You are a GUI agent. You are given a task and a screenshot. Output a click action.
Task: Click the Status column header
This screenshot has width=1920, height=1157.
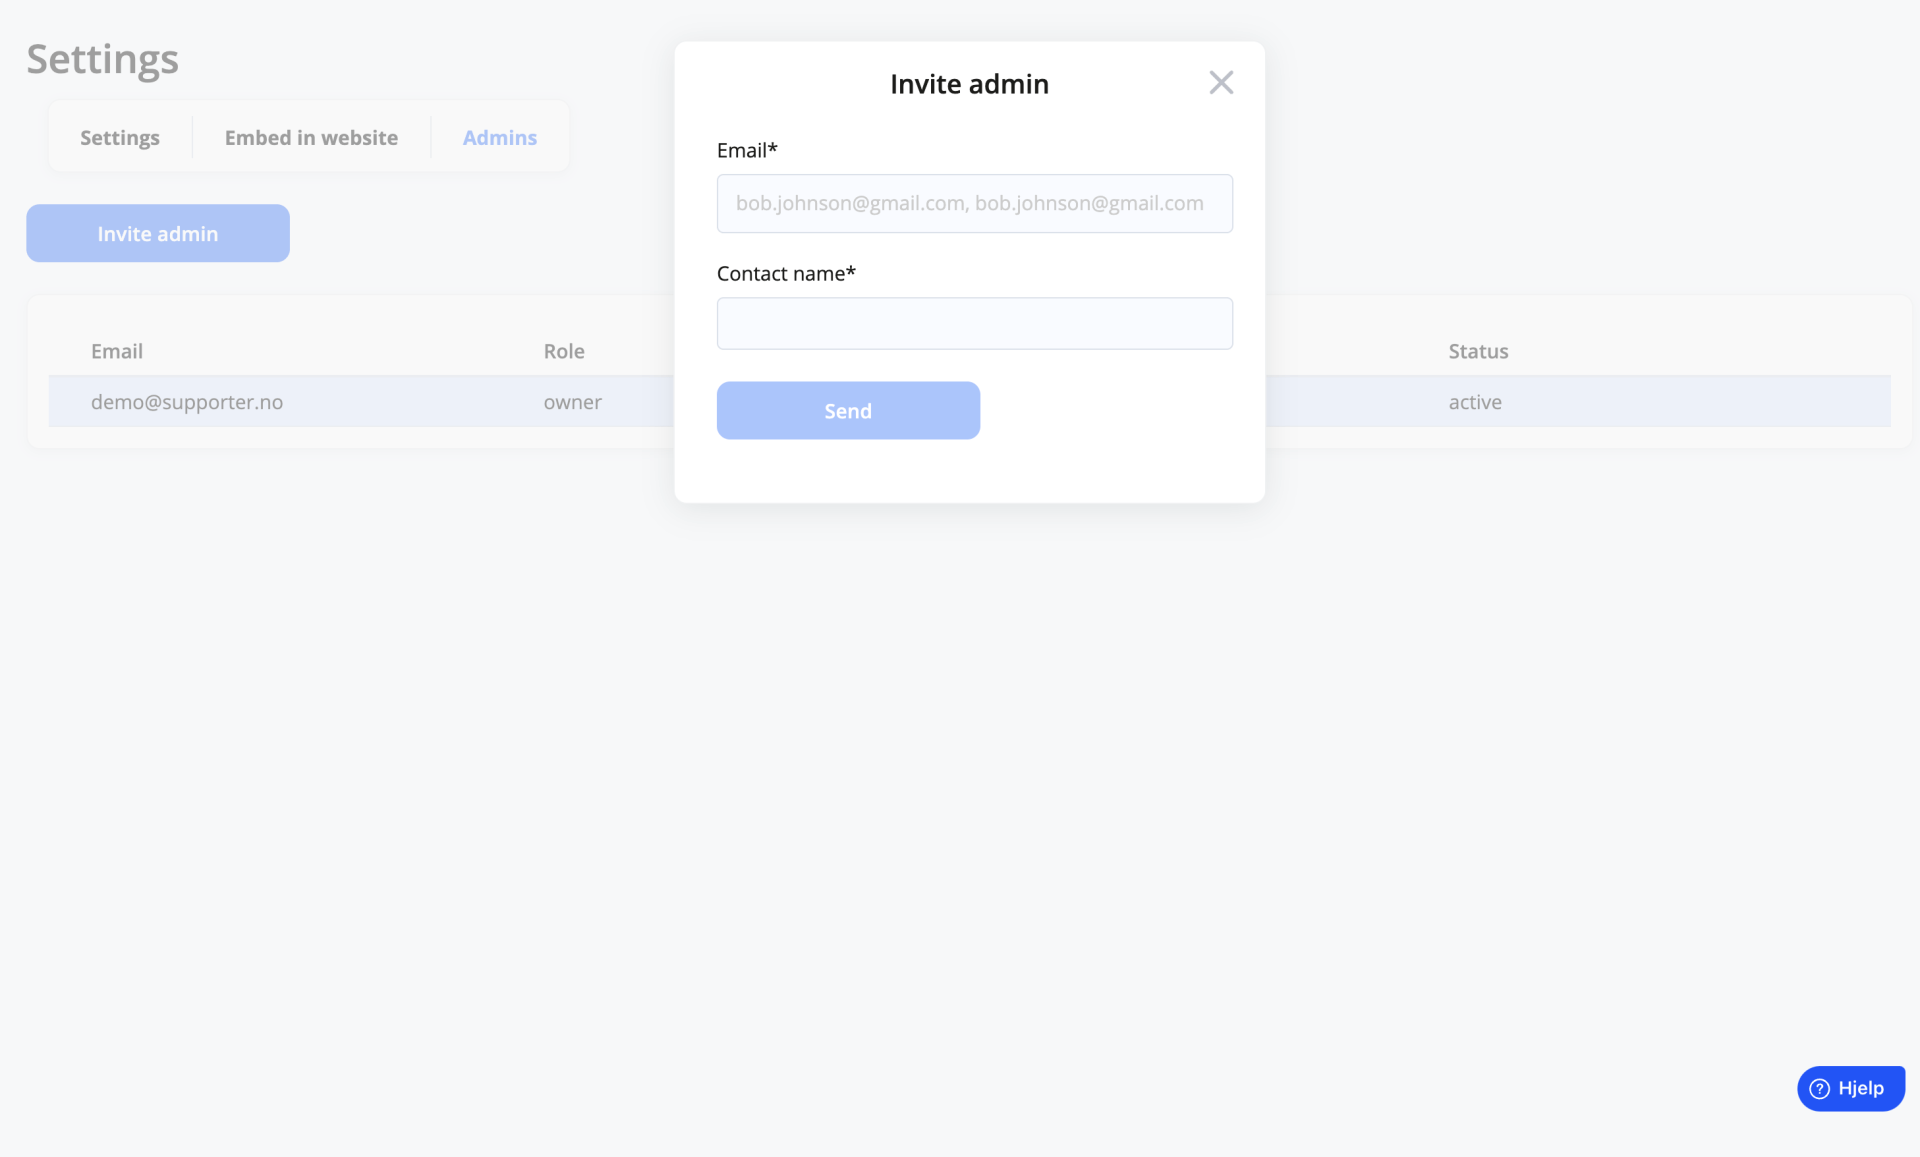click(x=1478, y=351)
